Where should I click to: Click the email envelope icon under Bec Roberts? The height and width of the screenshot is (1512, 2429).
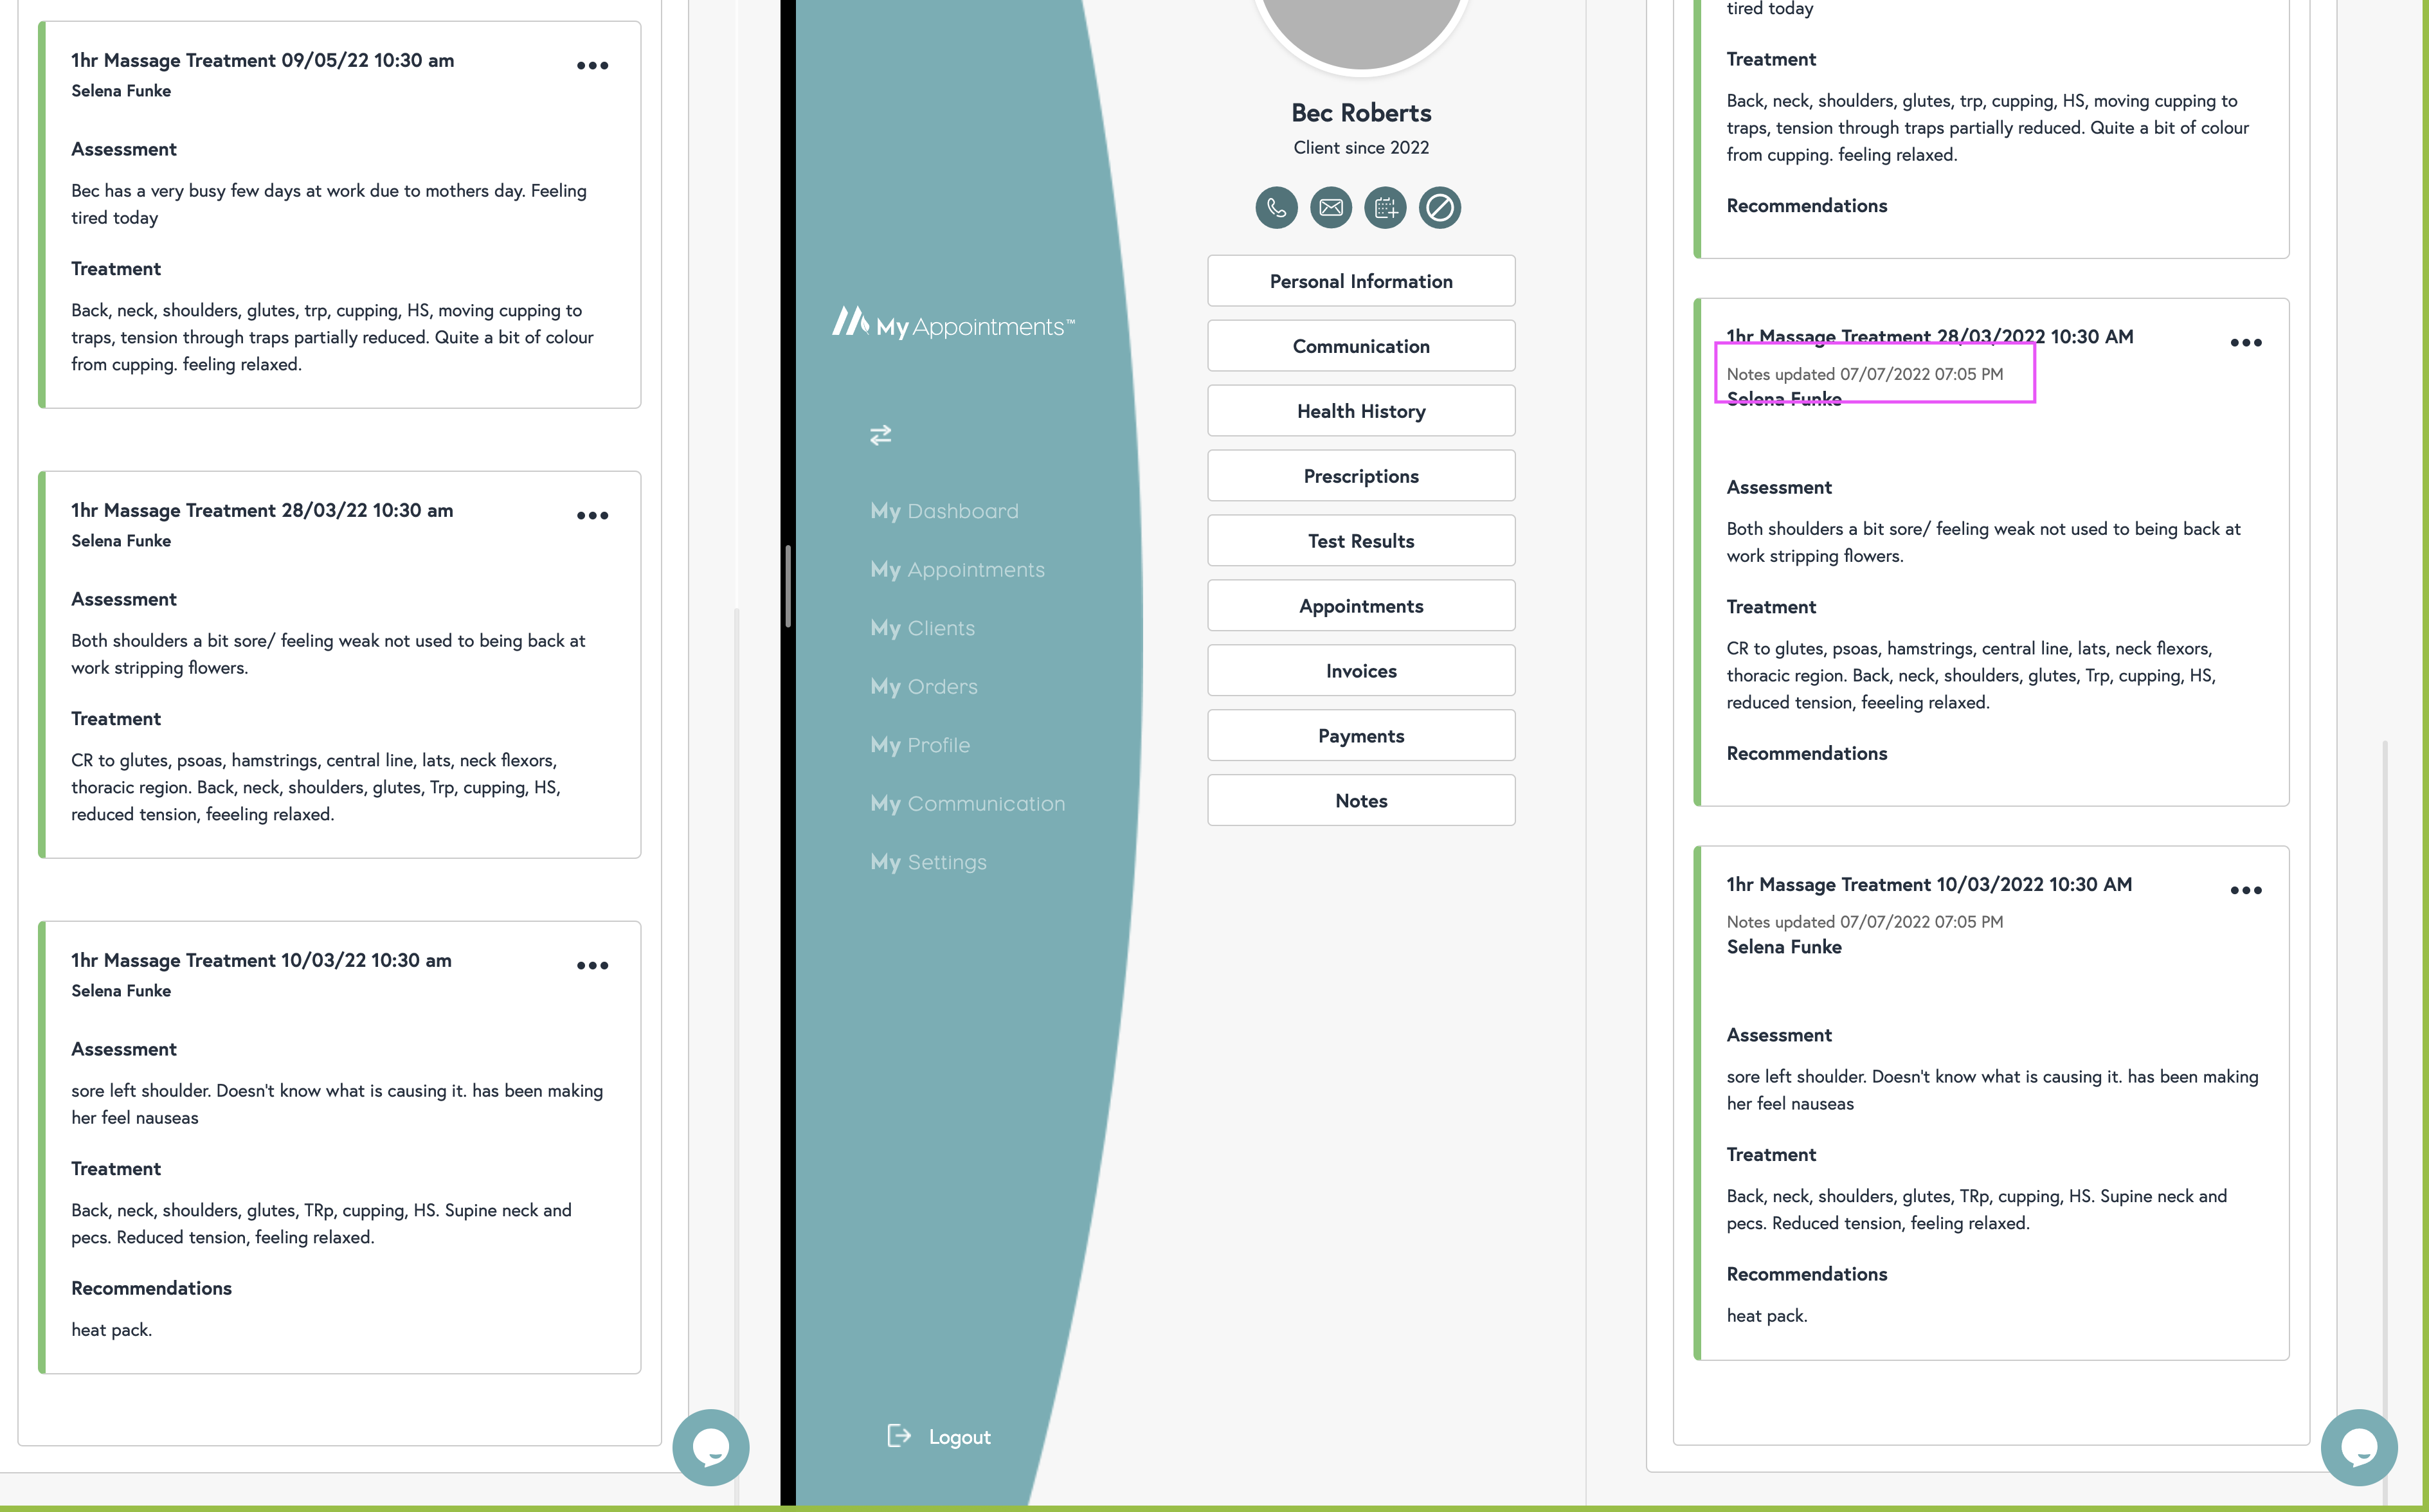tap(1331, 208)
